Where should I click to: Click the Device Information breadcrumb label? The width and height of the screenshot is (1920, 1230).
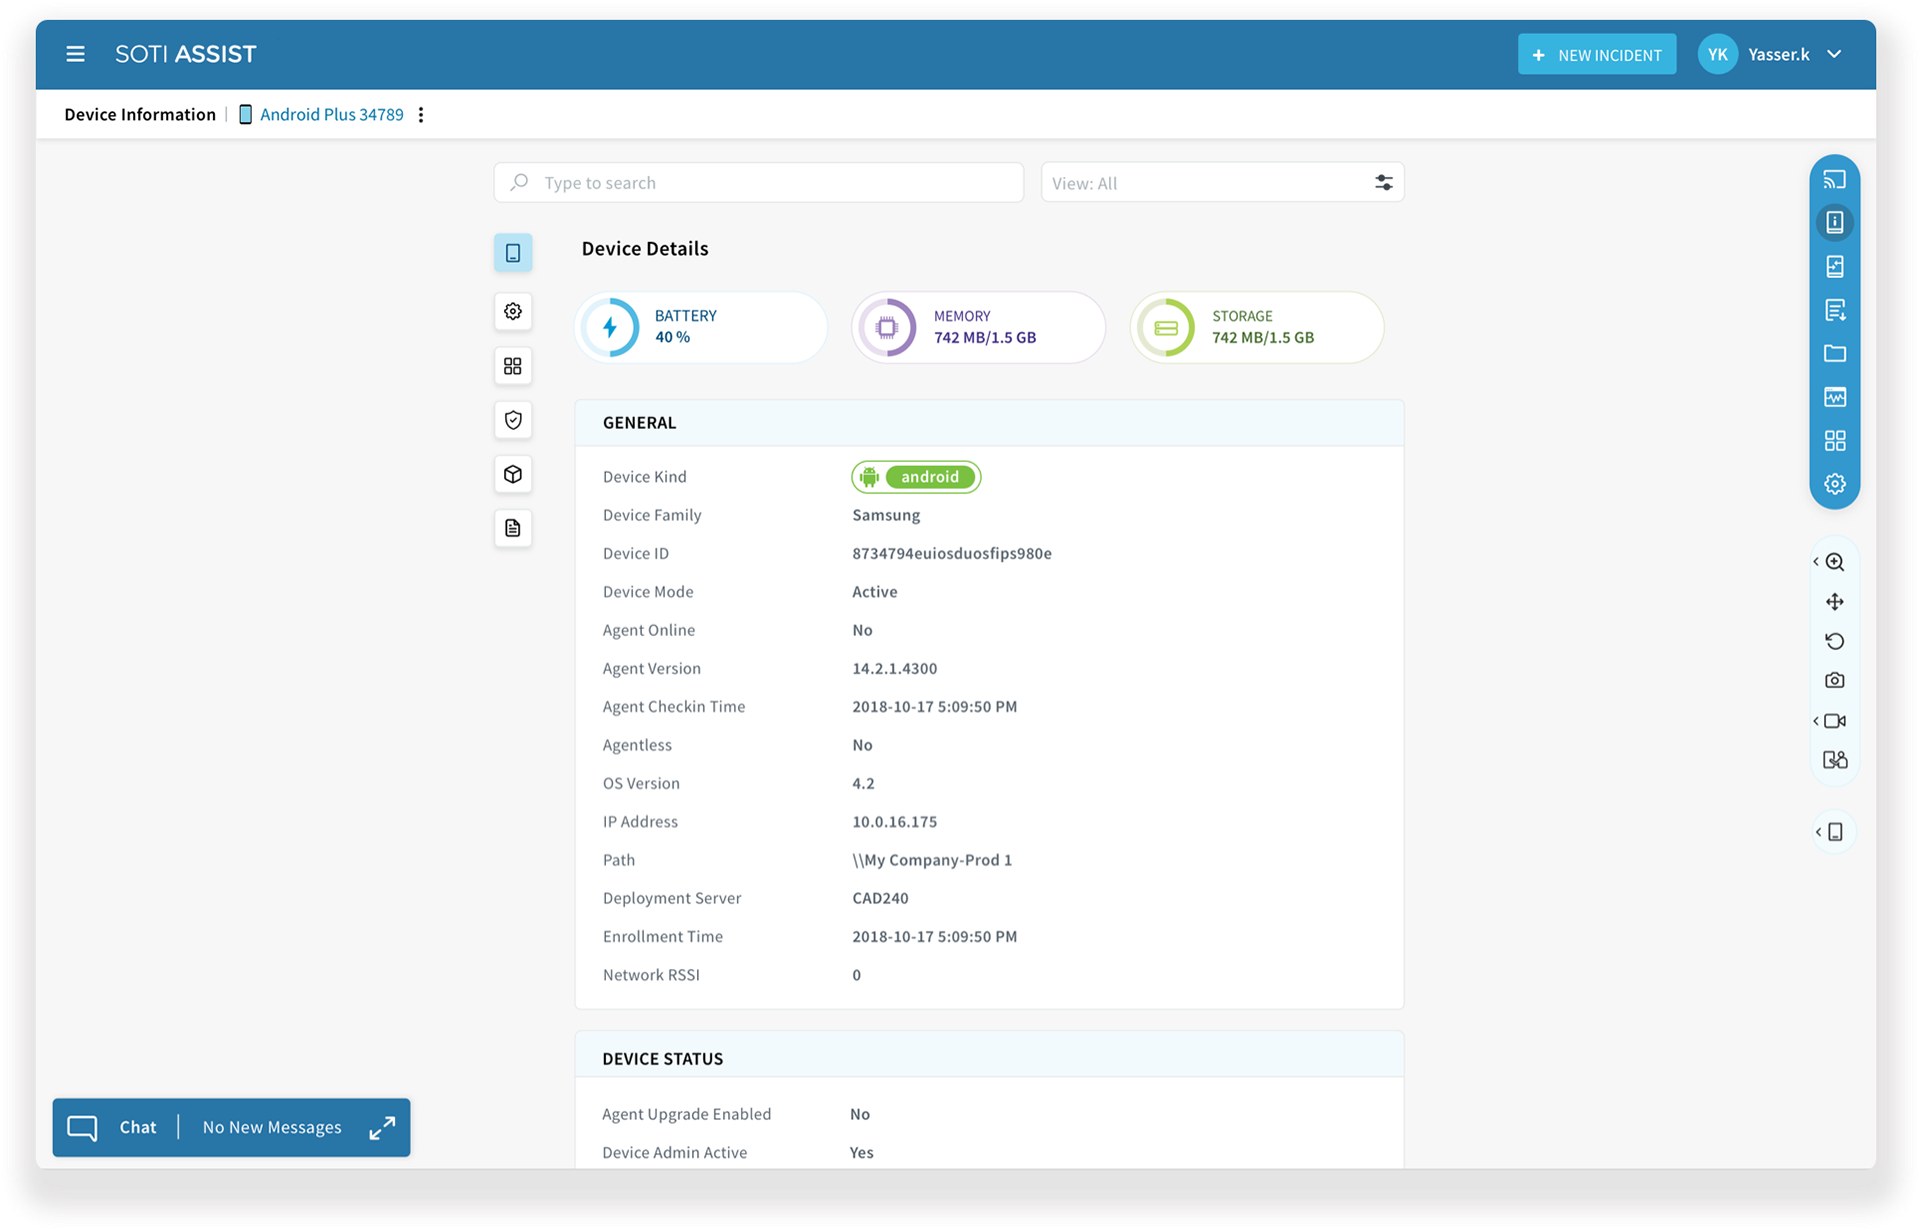[x=140, y=114]
